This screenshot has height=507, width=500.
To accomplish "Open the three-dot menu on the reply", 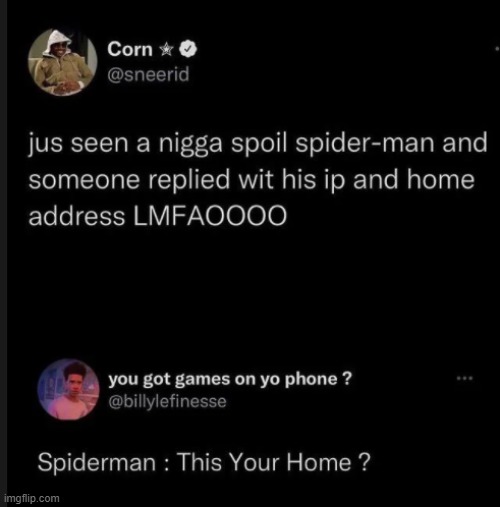I will (465, 378).
